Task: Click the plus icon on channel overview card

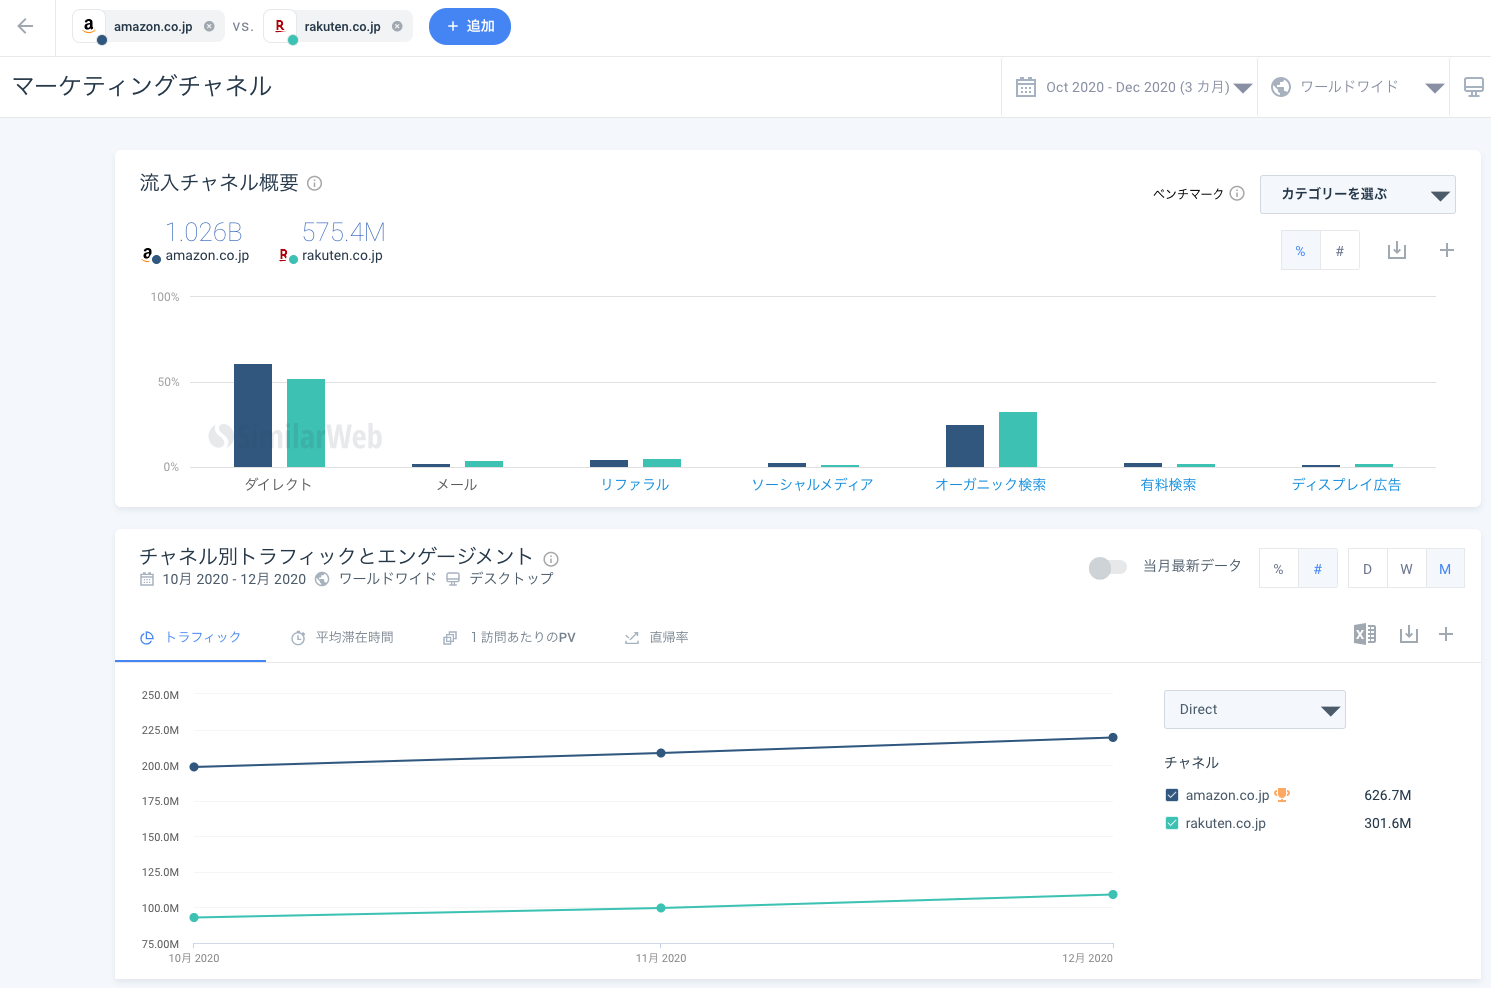Action: click(1446, 250)
